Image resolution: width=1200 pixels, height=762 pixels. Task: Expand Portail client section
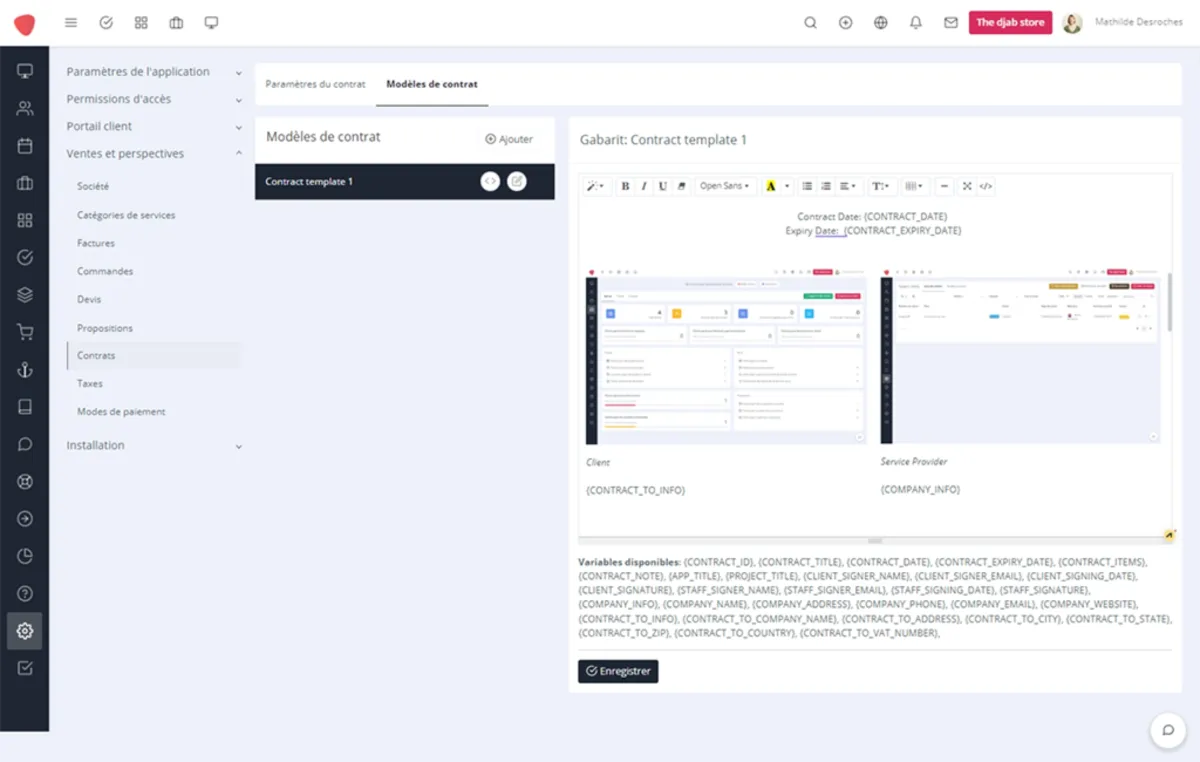(x=154, y=127)
